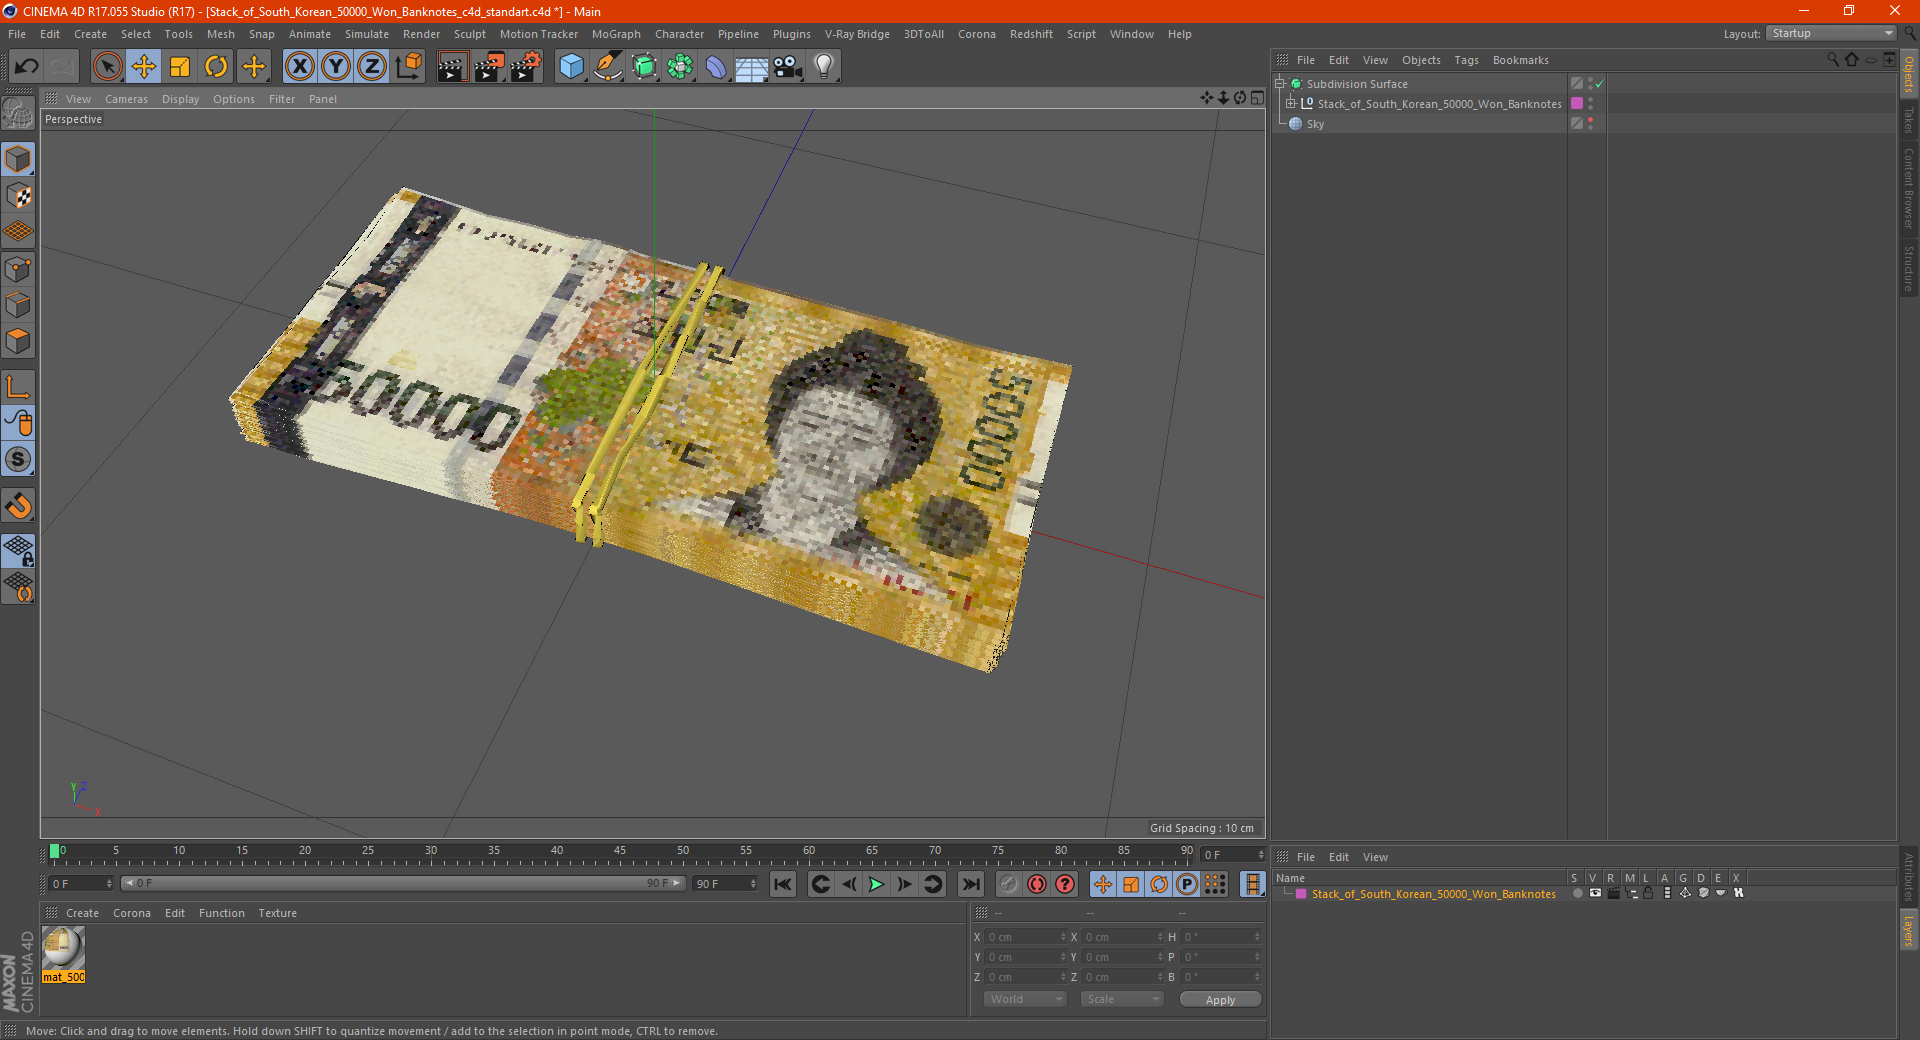Click the magenta layer color swatch for Stack object

coord(1577,104)
